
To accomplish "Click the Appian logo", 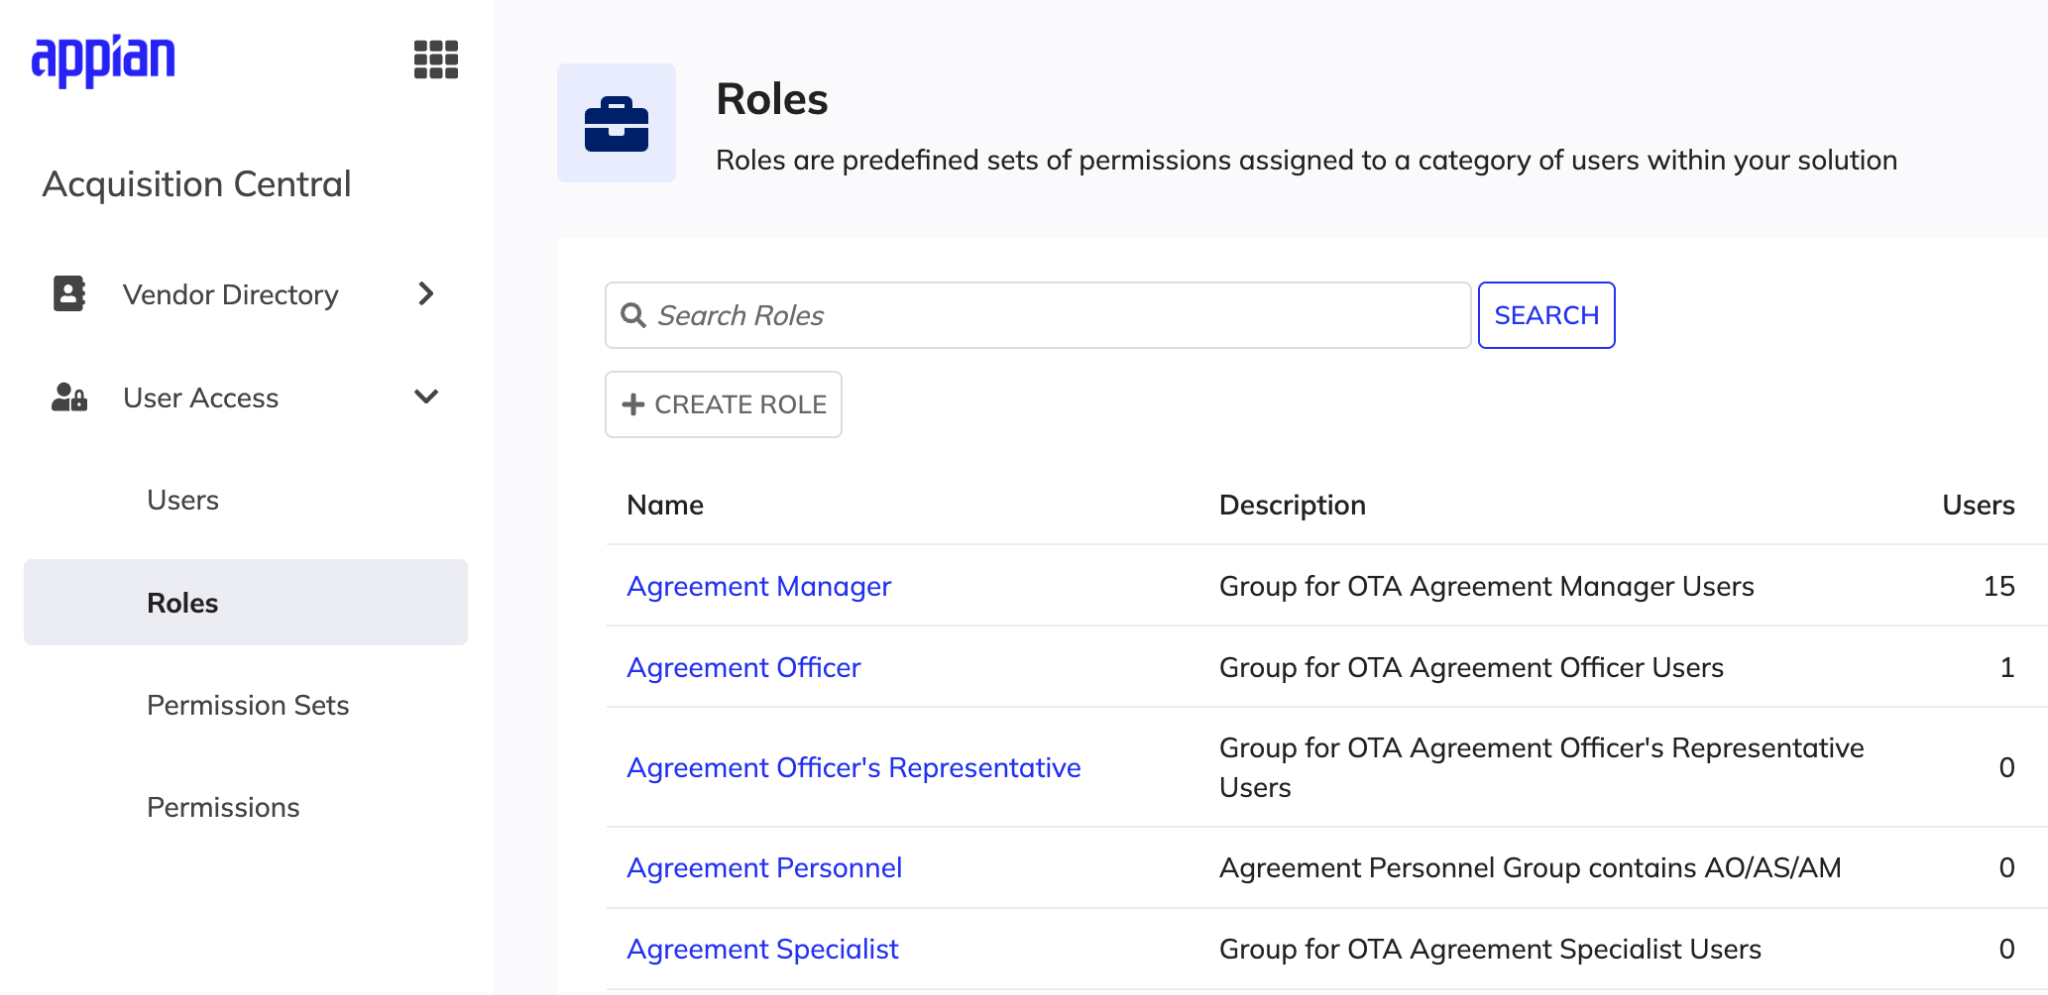I will (x=103, y=60).
